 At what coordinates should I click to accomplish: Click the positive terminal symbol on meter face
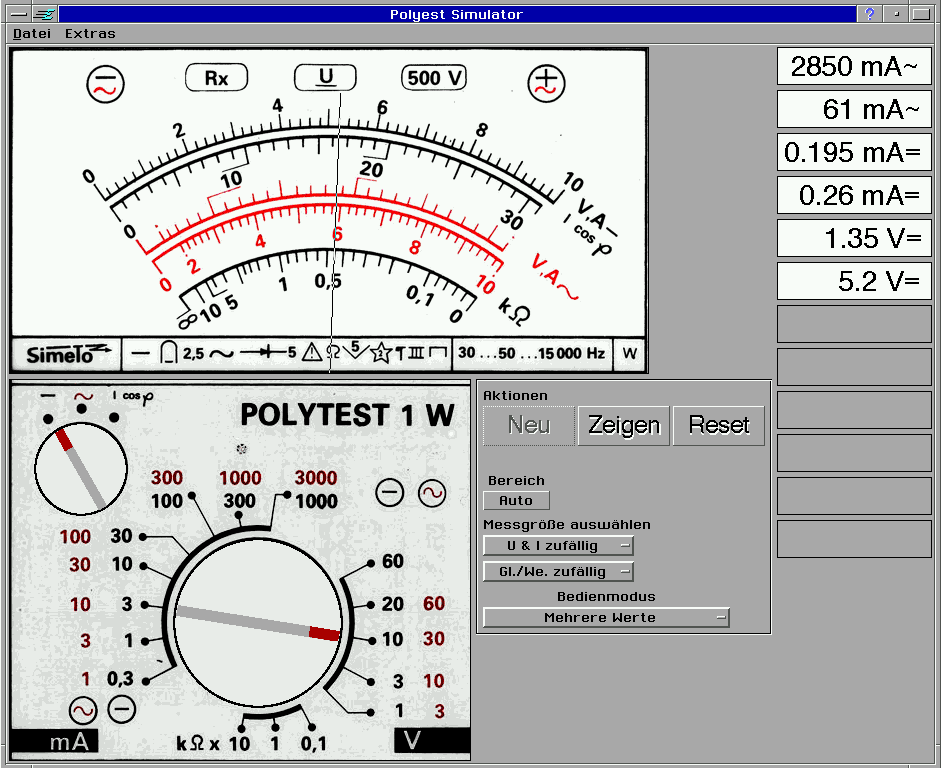pos(547,83)
